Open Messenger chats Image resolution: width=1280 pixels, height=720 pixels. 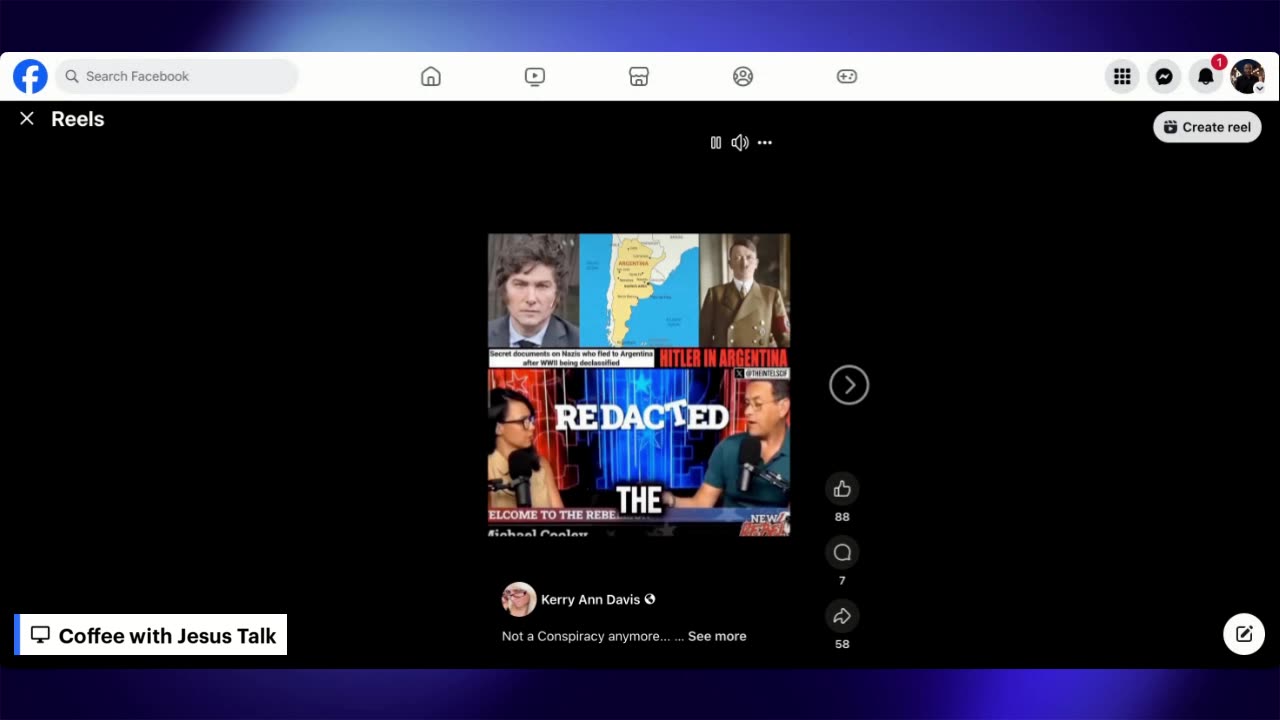[1164, 76]
